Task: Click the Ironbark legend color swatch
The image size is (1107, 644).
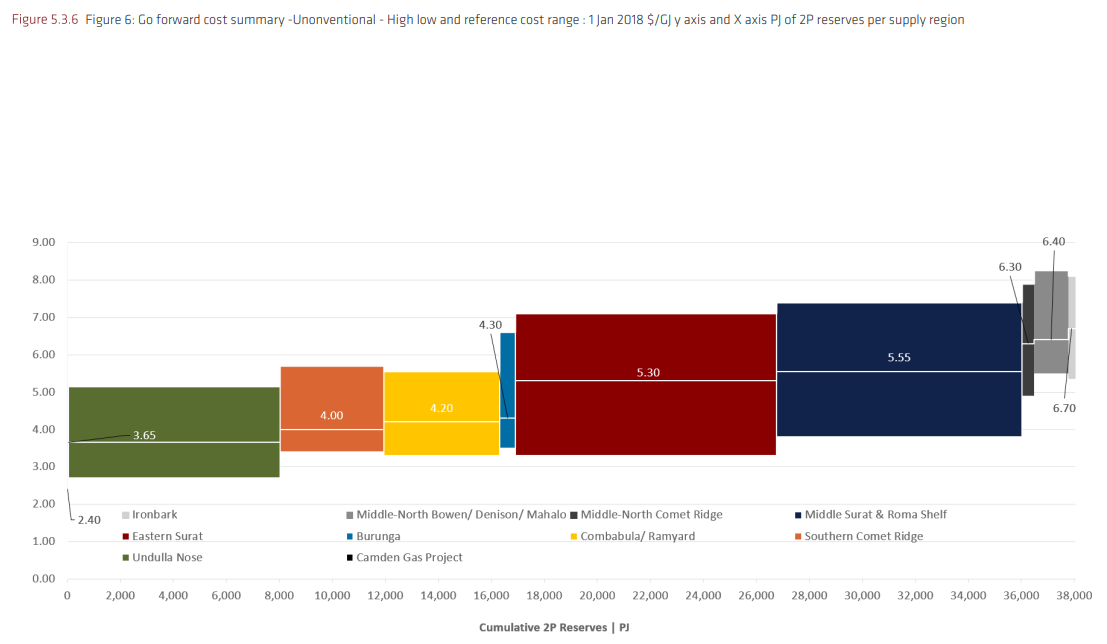Action: (x=126, y=515)
